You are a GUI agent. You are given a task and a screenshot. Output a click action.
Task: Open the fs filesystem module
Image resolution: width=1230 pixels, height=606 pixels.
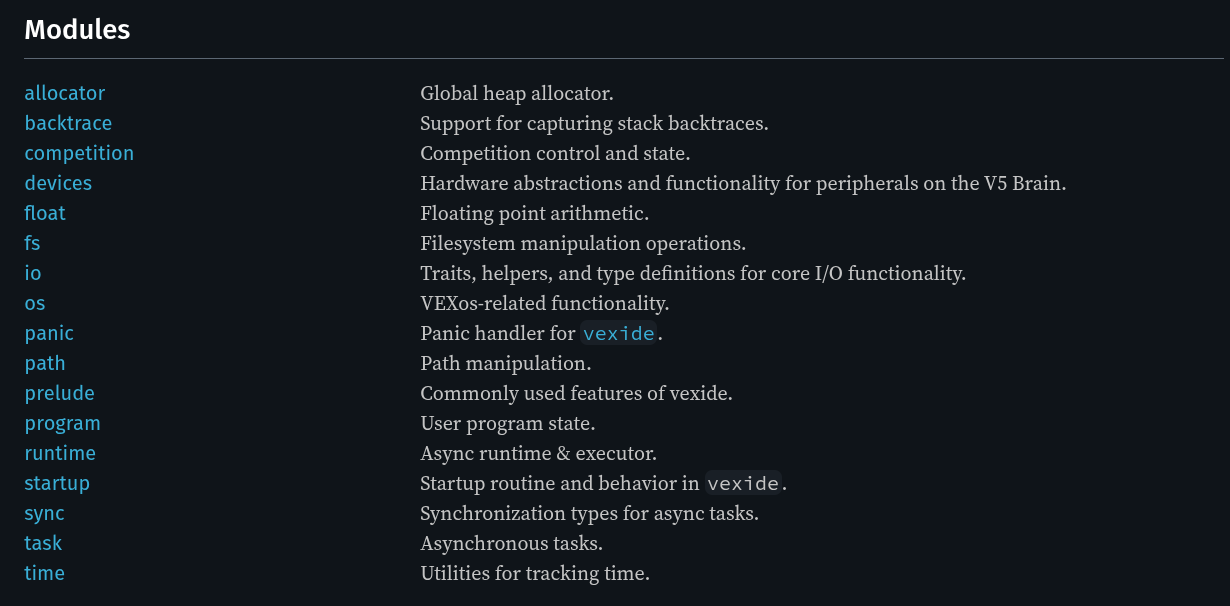(32, 243)
